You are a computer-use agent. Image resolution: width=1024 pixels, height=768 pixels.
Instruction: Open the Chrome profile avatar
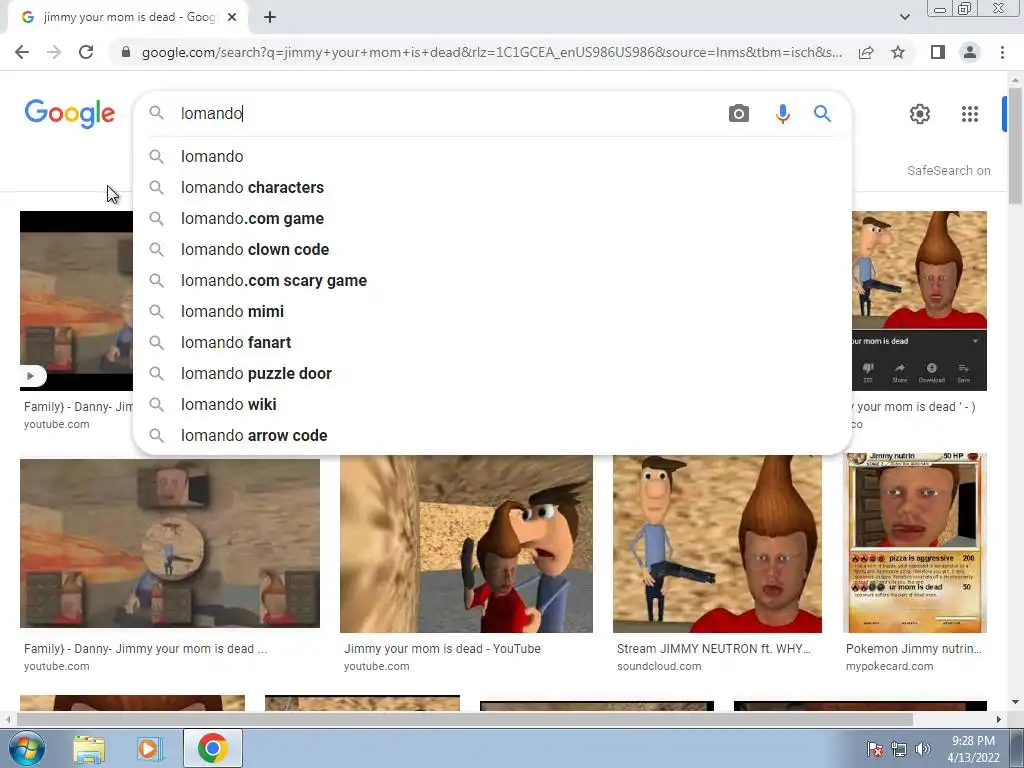970,52
